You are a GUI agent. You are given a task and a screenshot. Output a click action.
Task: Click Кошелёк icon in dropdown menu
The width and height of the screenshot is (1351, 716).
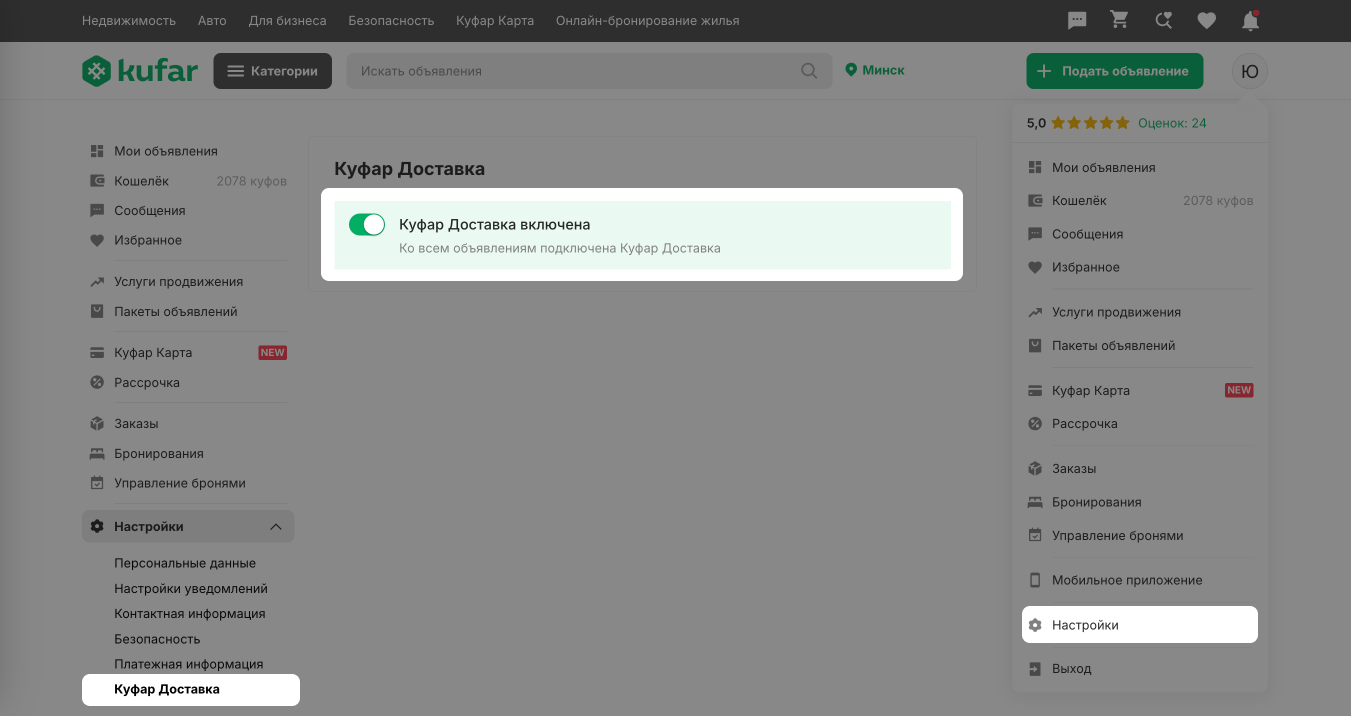pyautogui.click(x=1035, y=201)
